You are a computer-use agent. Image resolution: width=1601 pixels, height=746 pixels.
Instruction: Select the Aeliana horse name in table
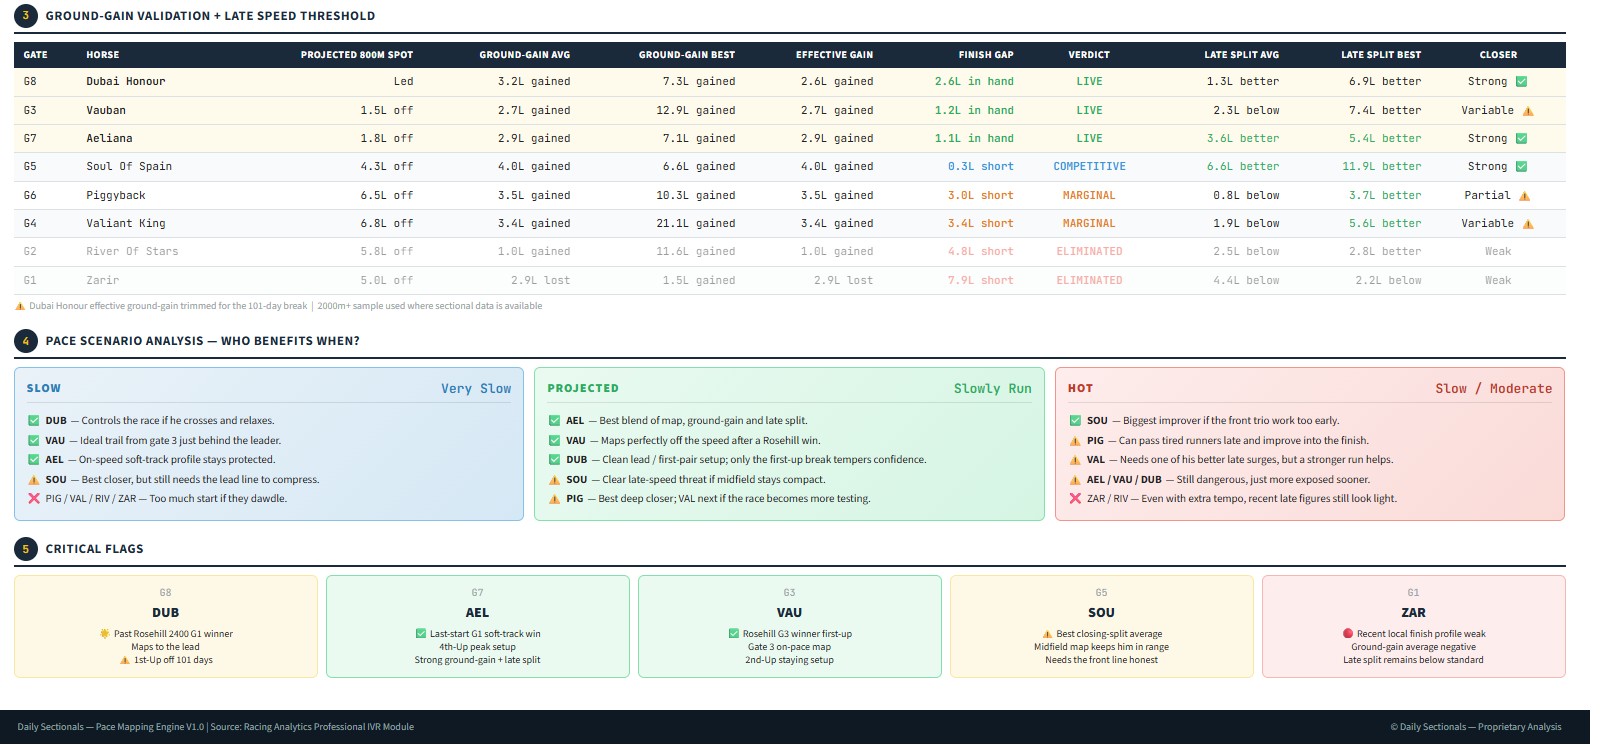pyautogui.click(x=109, y=139)
